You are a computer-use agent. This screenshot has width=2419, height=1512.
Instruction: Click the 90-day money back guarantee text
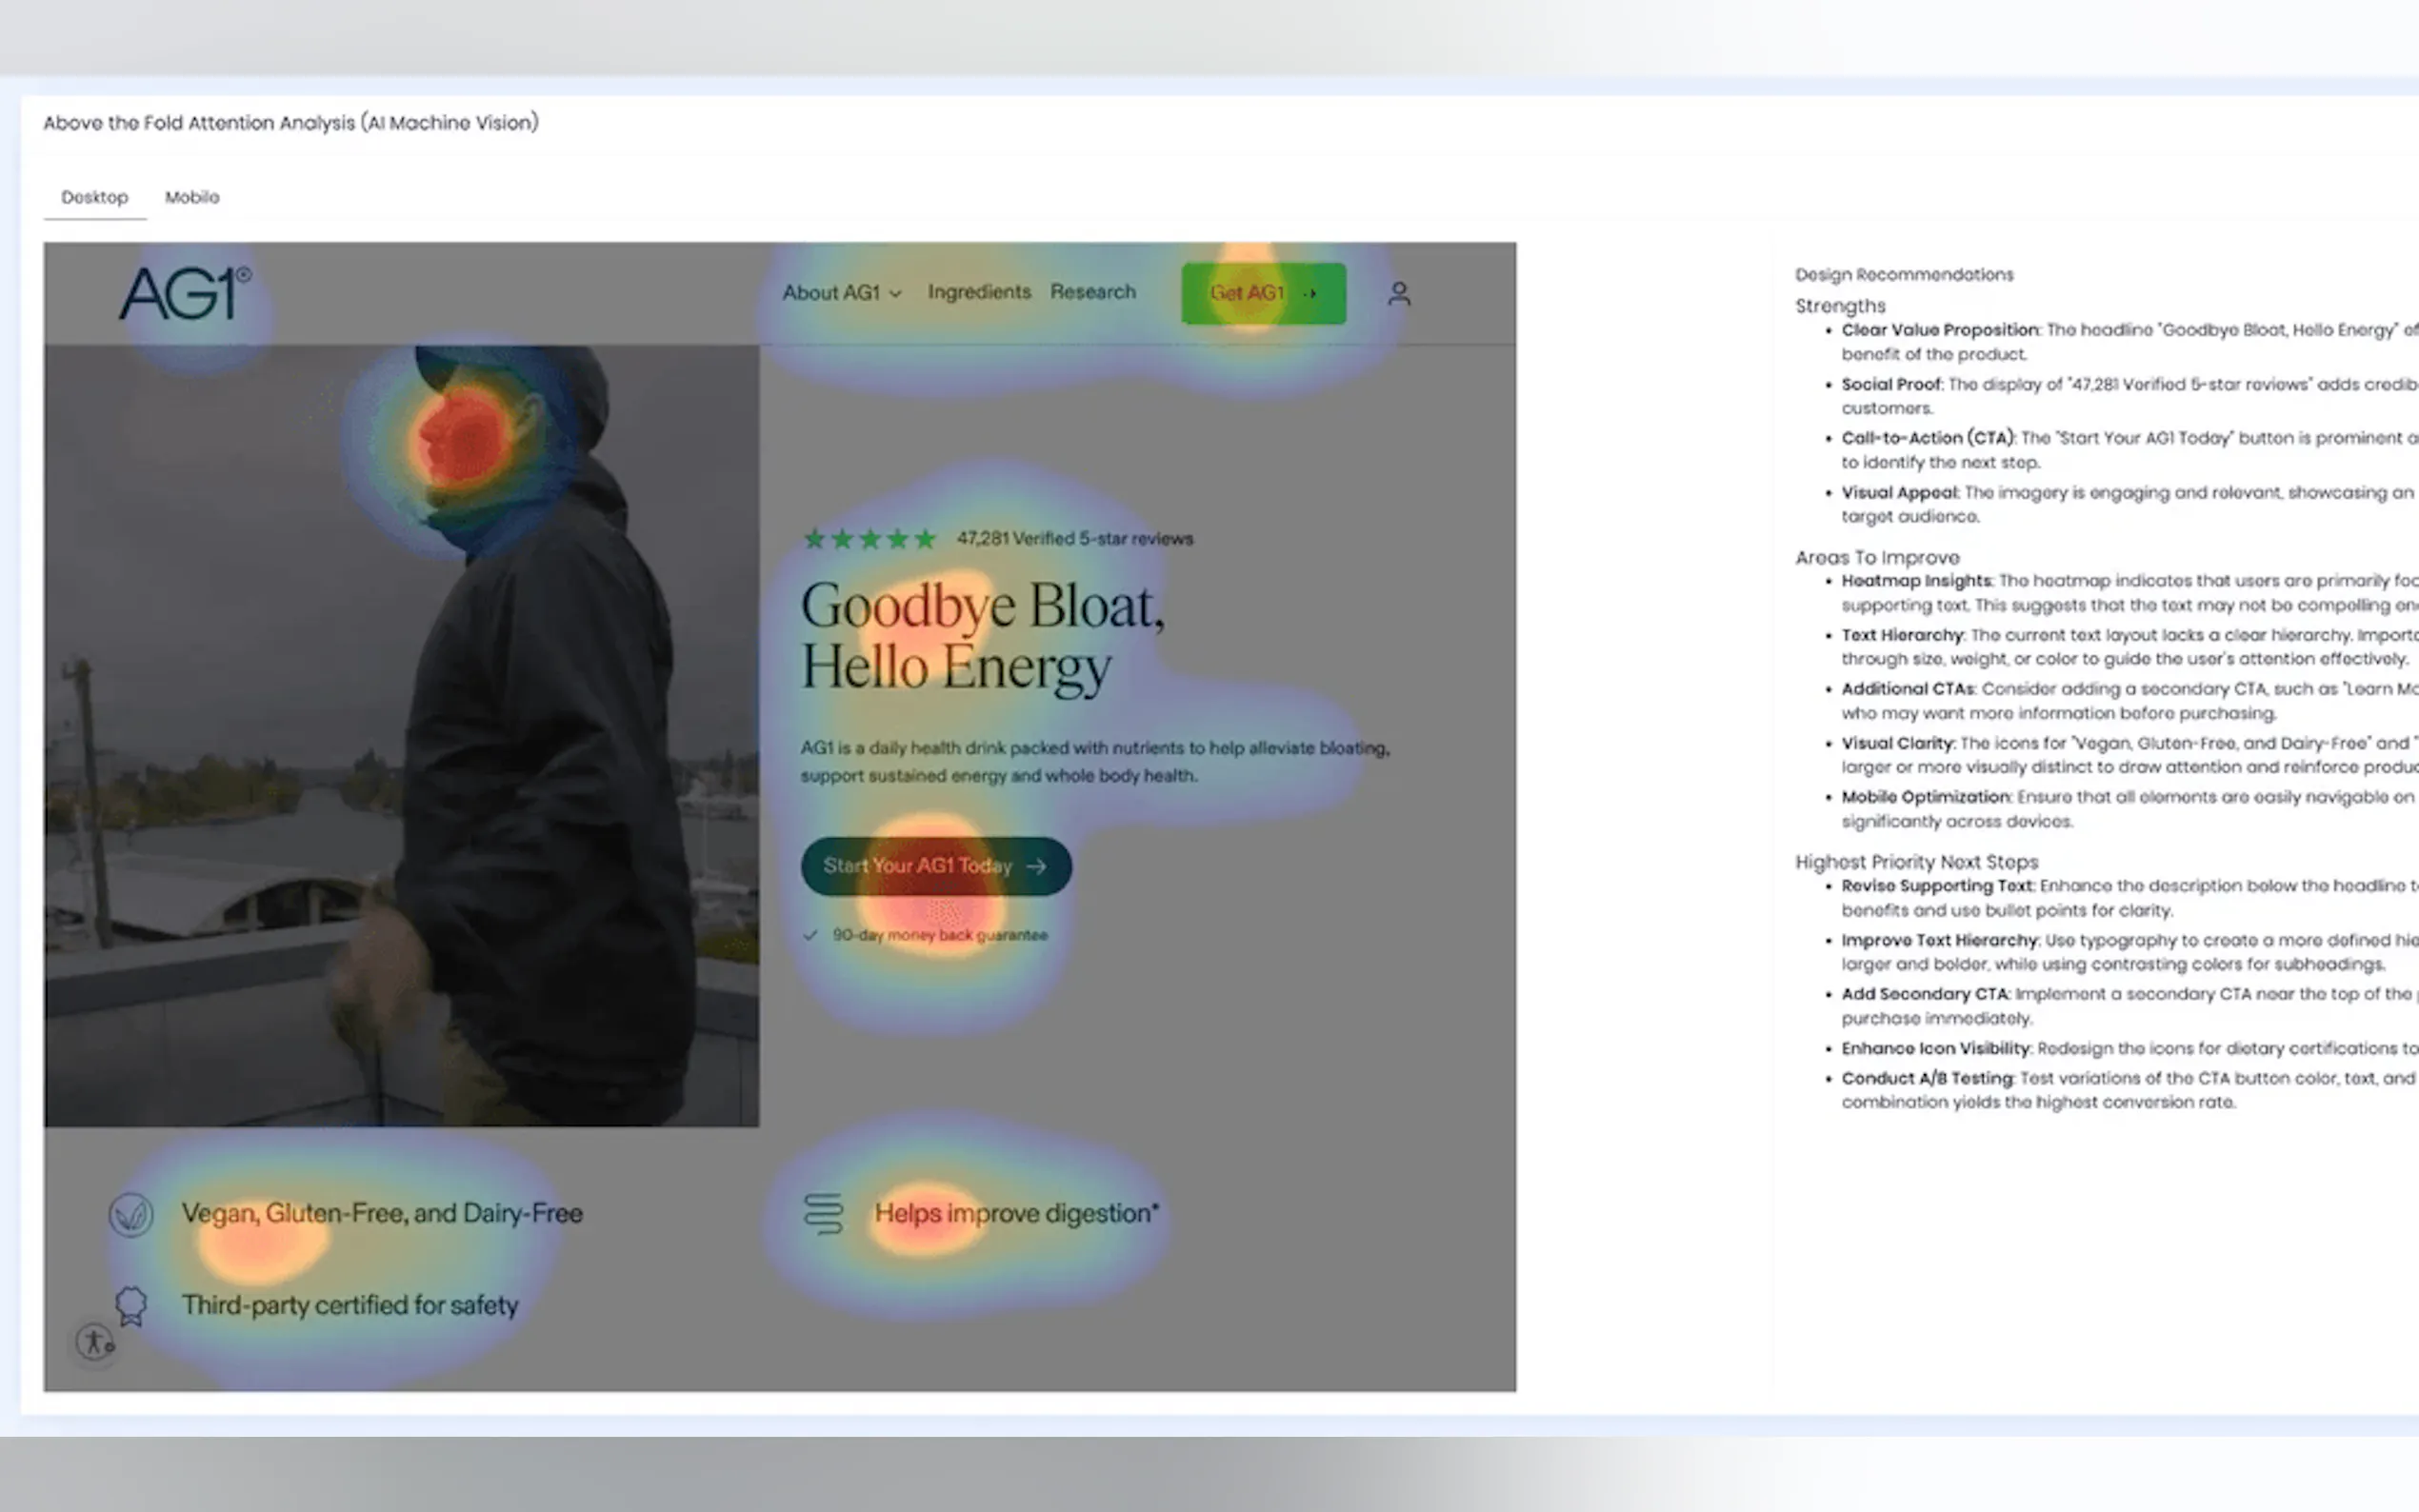pos(939,935)
